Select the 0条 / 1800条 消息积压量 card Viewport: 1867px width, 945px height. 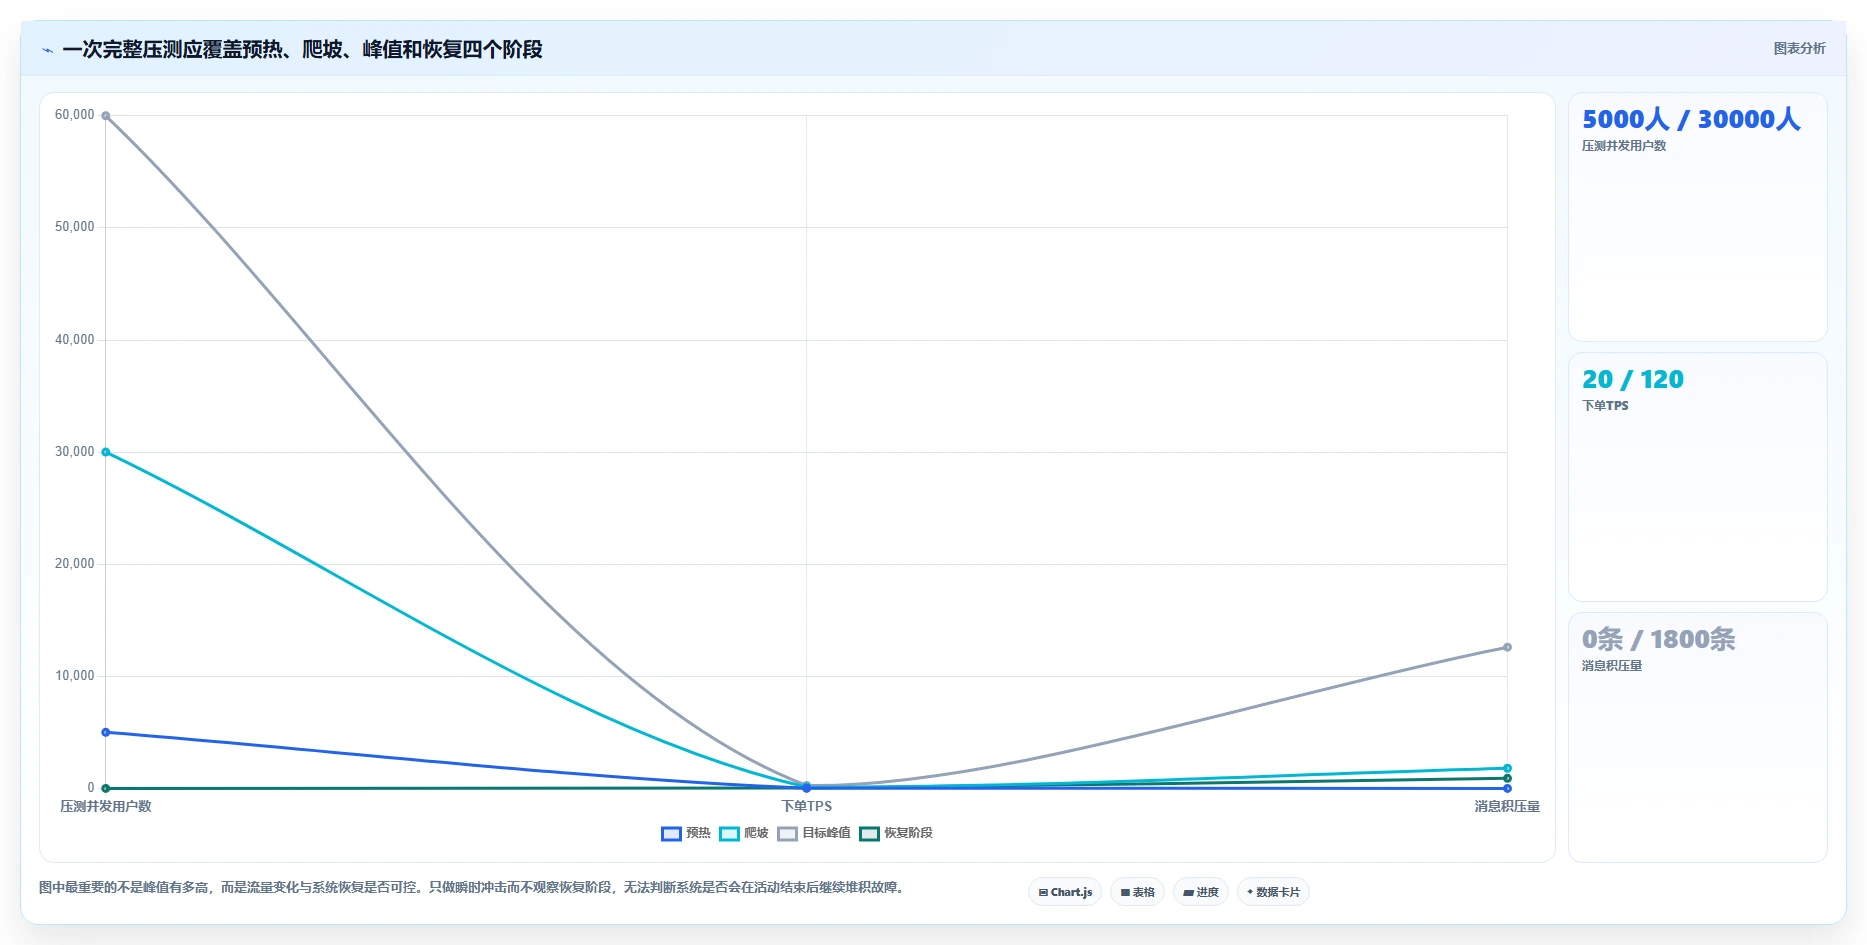[x=1697, y=737]
